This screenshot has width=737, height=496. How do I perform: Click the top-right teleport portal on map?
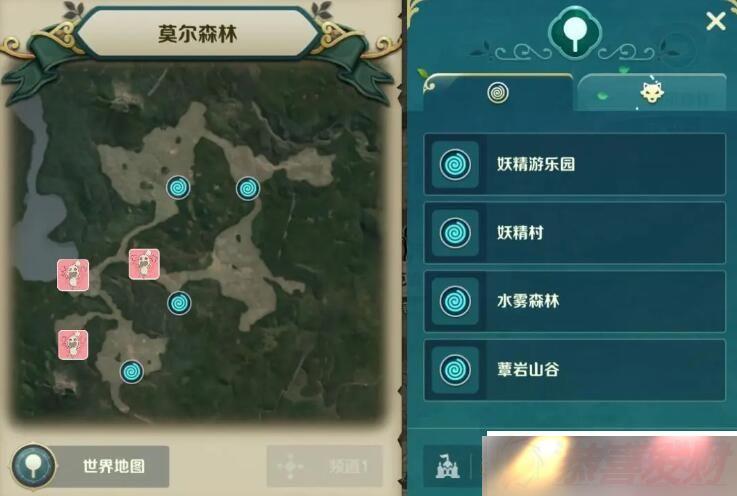click(248, 189)
